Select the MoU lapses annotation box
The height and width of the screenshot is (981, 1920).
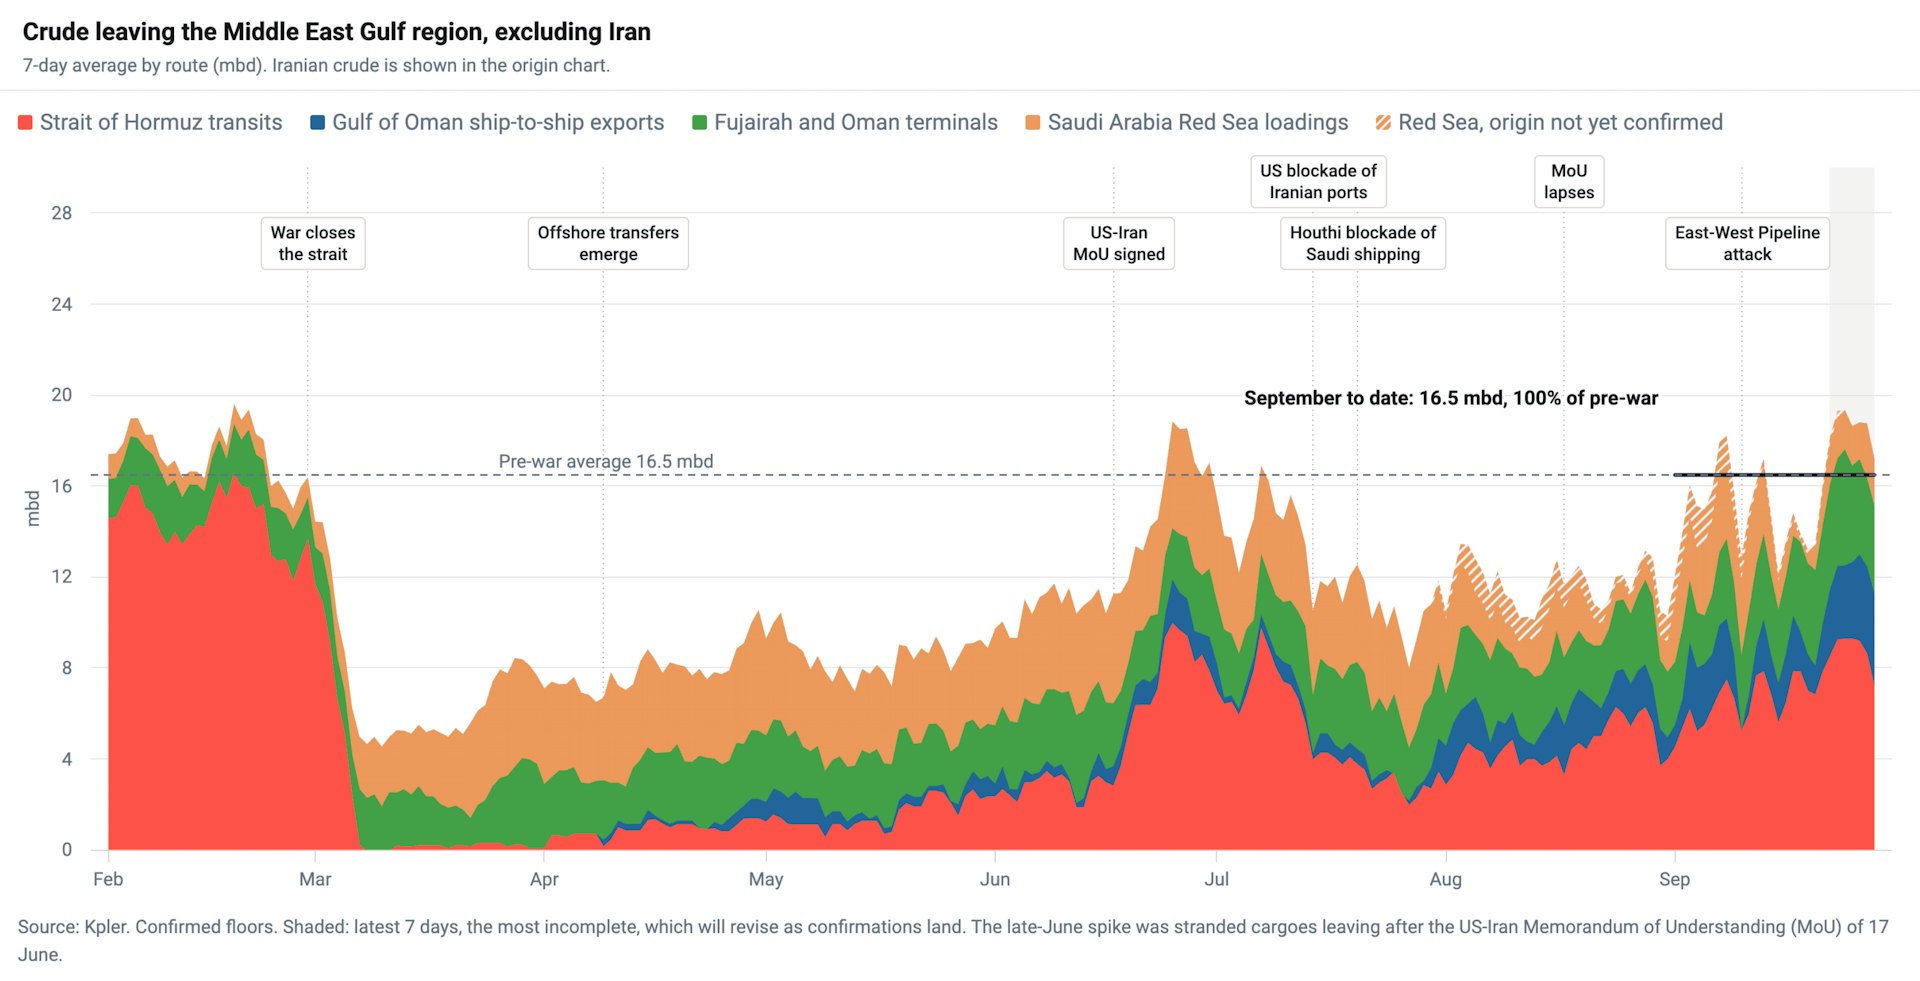pyautogui.click(x=1569, y=181)
